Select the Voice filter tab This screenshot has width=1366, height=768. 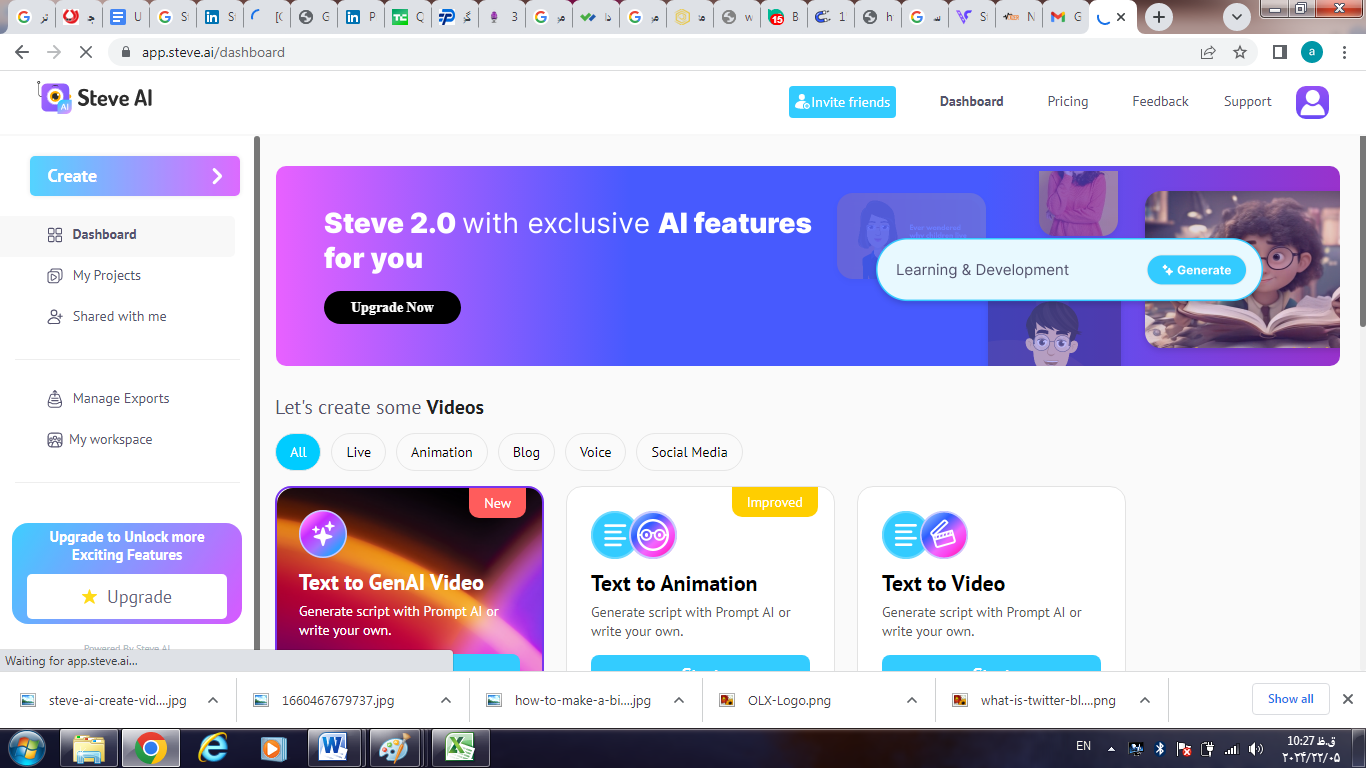(x=595, y=452)
